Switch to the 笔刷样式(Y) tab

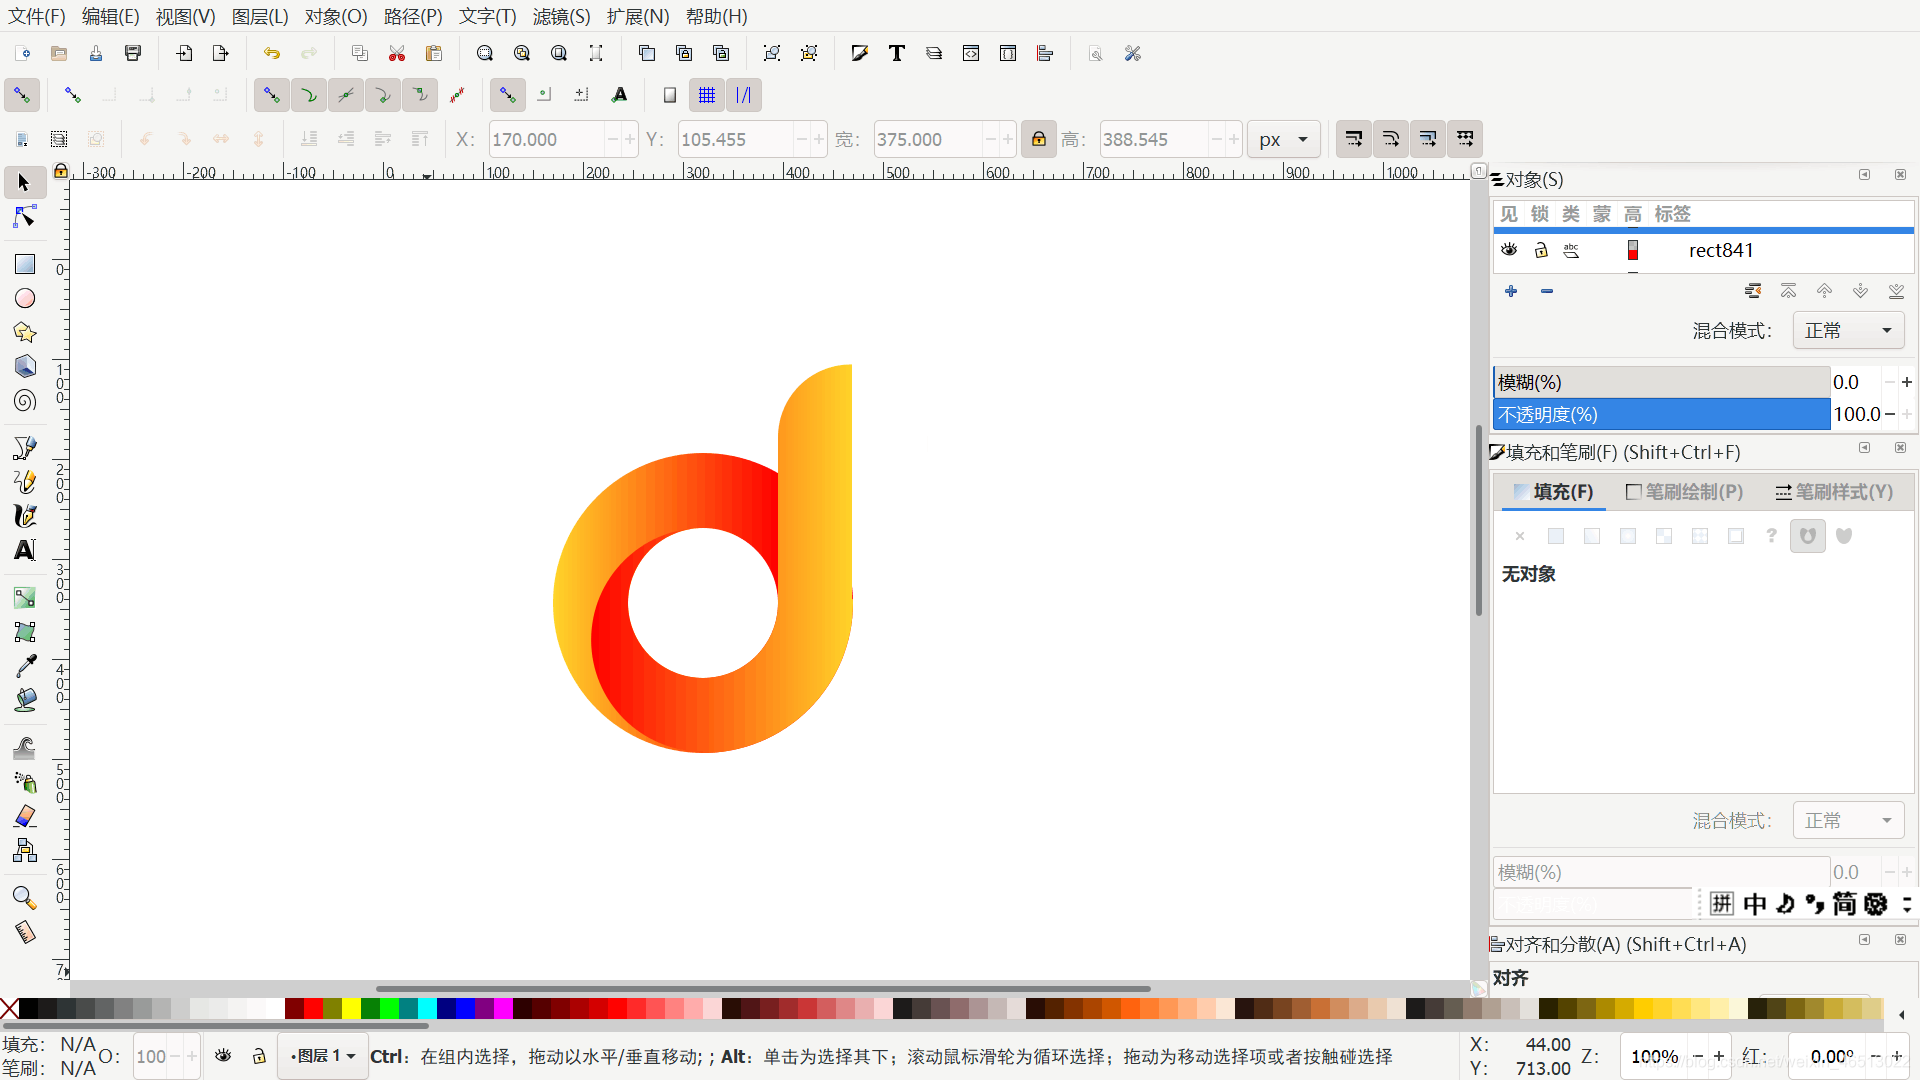(1834, 492)
